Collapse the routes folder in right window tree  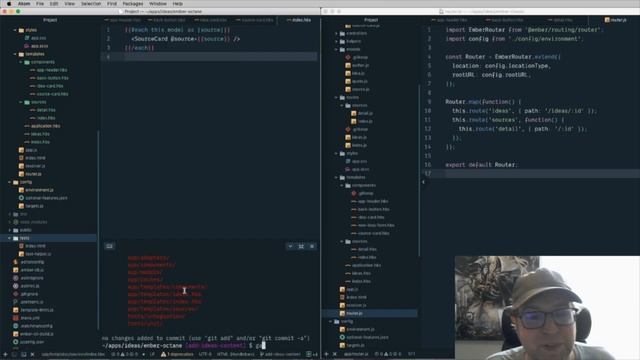(337, 97)
